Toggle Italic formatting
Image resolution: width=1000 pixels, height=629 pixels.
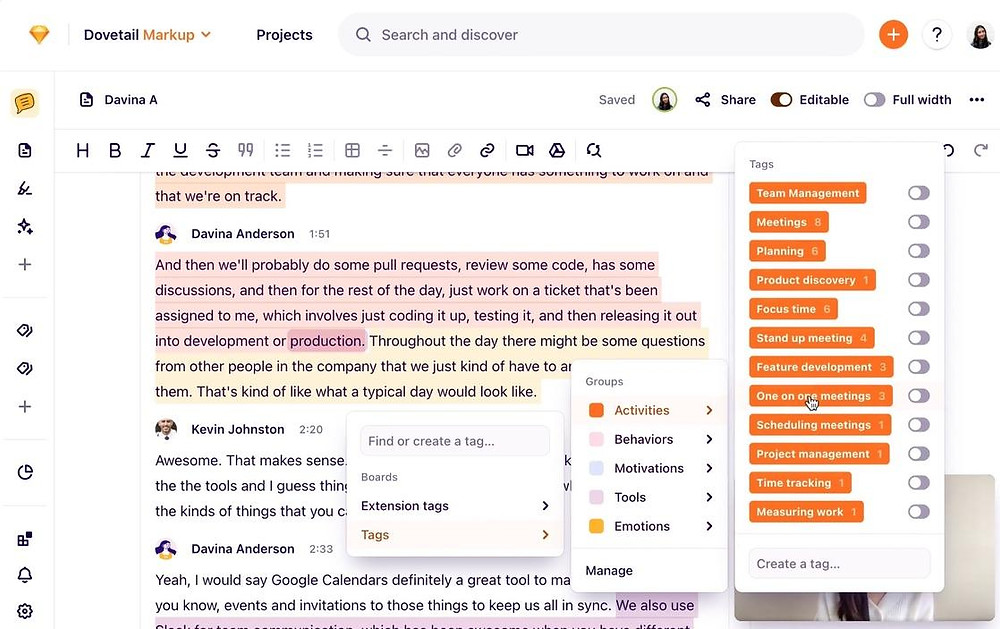[147, 151]
